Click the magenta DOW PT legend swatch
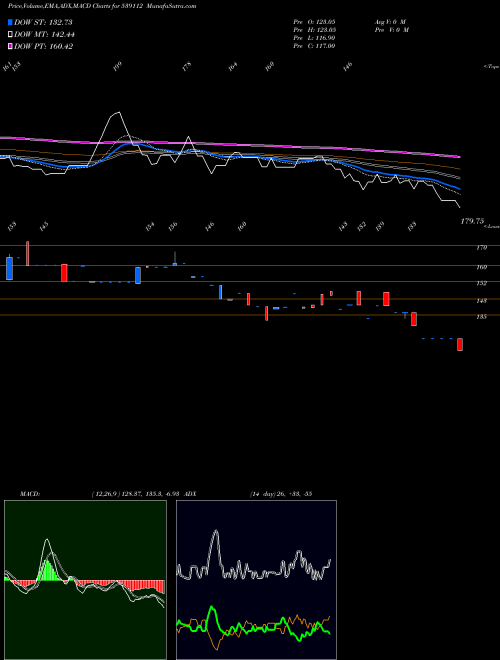The height and width of the screenshot is (660, 500). pyautogui.click(x=11, y=46)
